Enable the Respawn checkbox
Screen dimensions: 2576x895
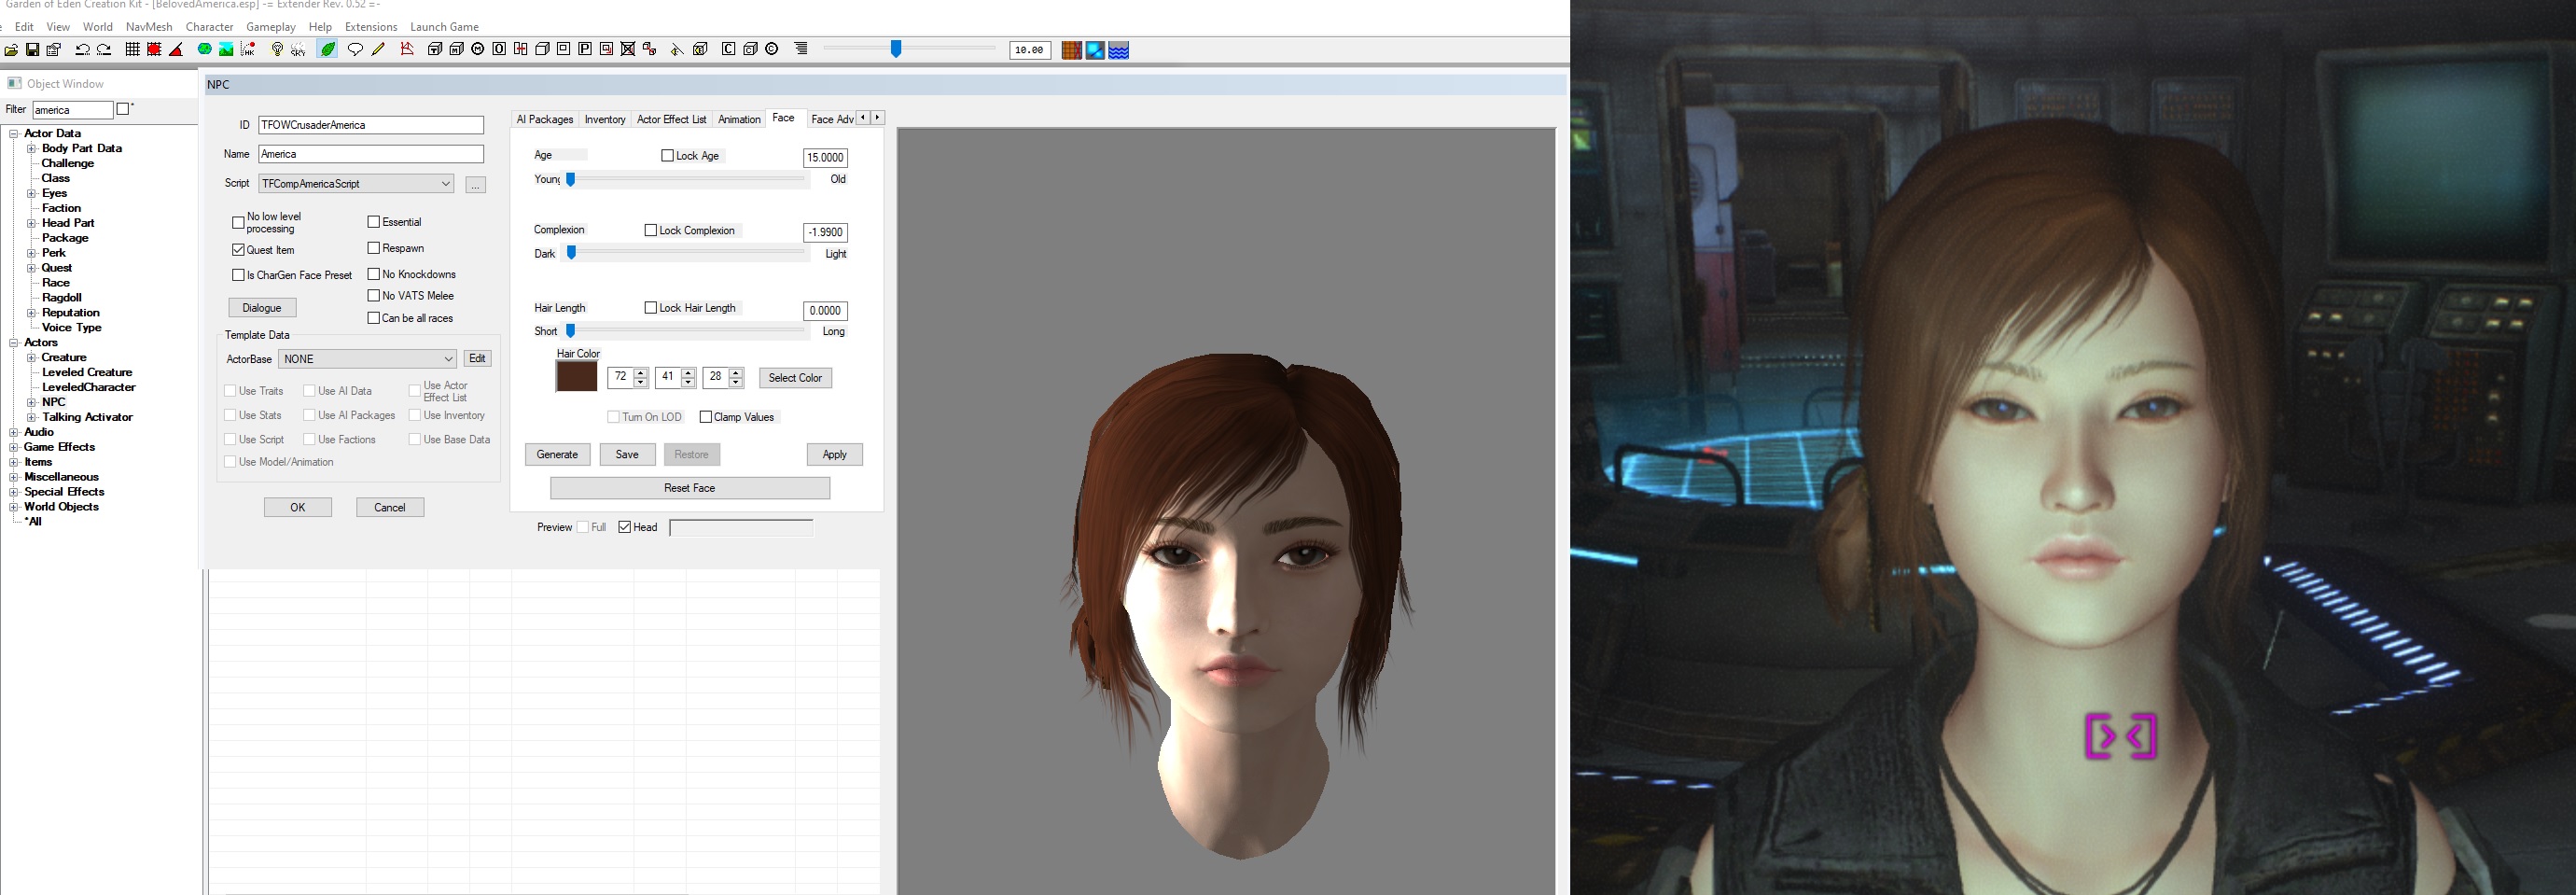(374, 248)
